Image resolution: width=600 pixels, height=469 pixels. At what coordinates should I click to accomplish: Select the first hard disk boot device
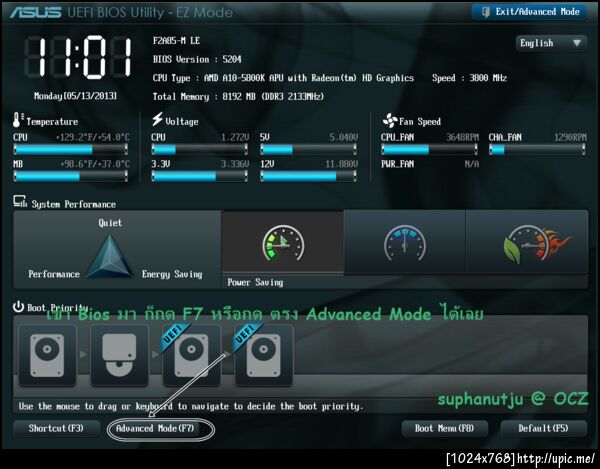(47, 355)
